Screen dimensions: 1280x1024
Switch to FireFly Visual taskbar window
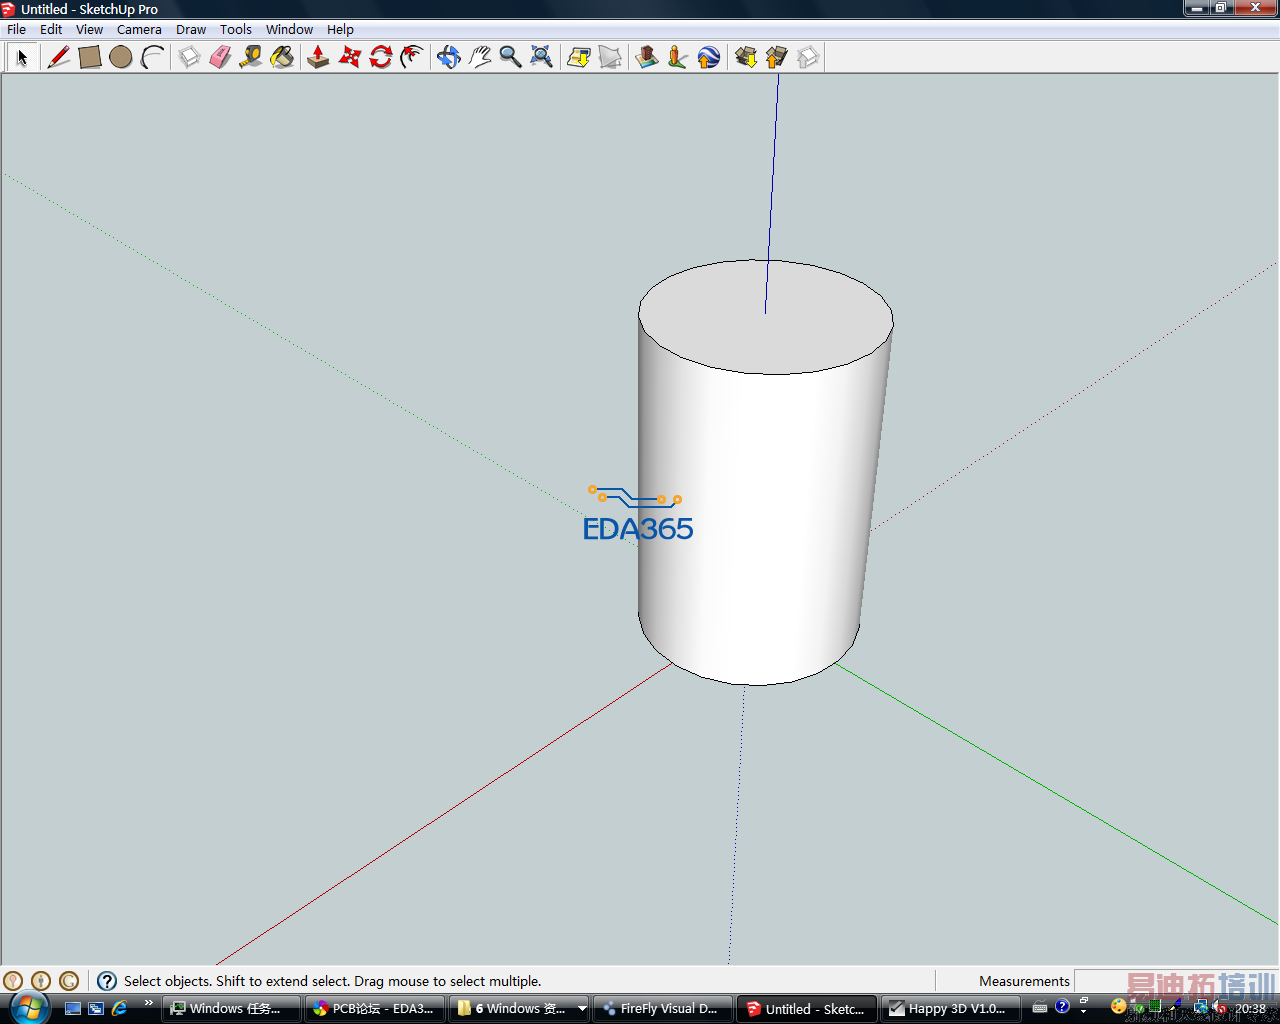tap(663, 1008)
